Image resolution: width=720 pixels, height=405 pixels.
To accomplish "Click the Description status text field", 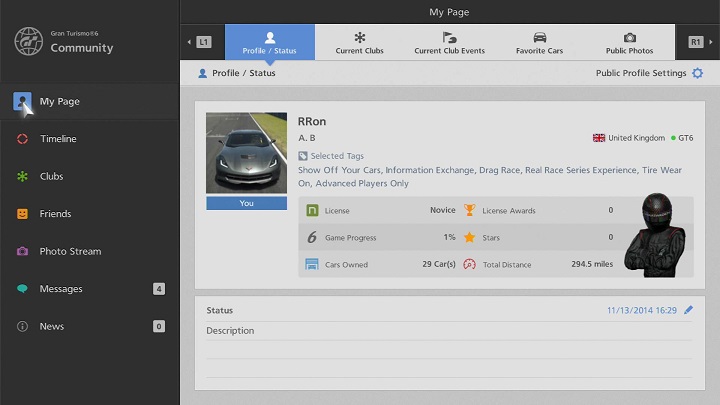I will click(448, 331).
